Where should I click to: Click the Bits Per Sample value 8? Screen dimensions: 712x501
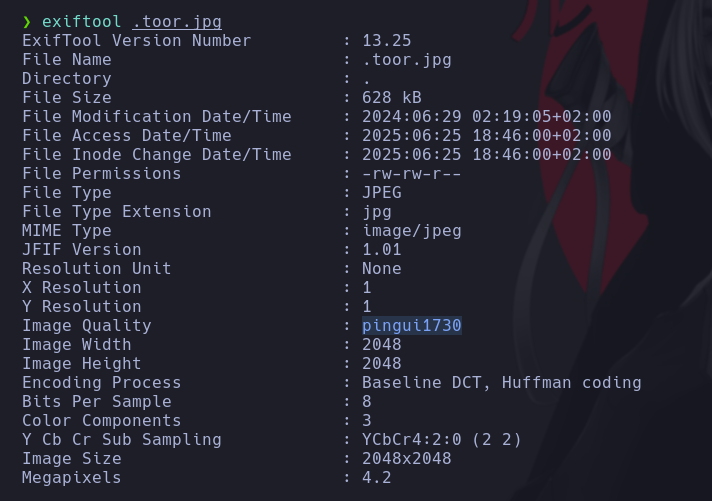pos(367,402)
